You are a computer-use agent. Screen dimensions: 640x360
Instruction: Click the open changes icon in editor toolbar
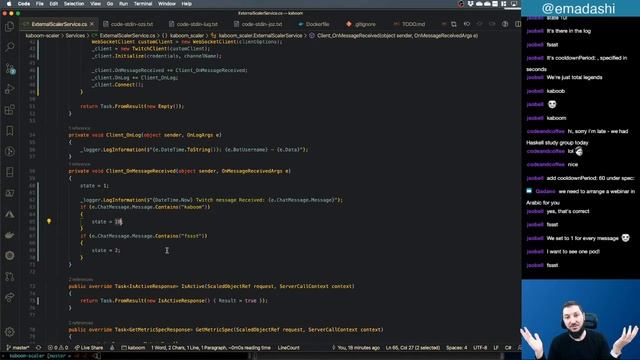[x=454, y=24]
